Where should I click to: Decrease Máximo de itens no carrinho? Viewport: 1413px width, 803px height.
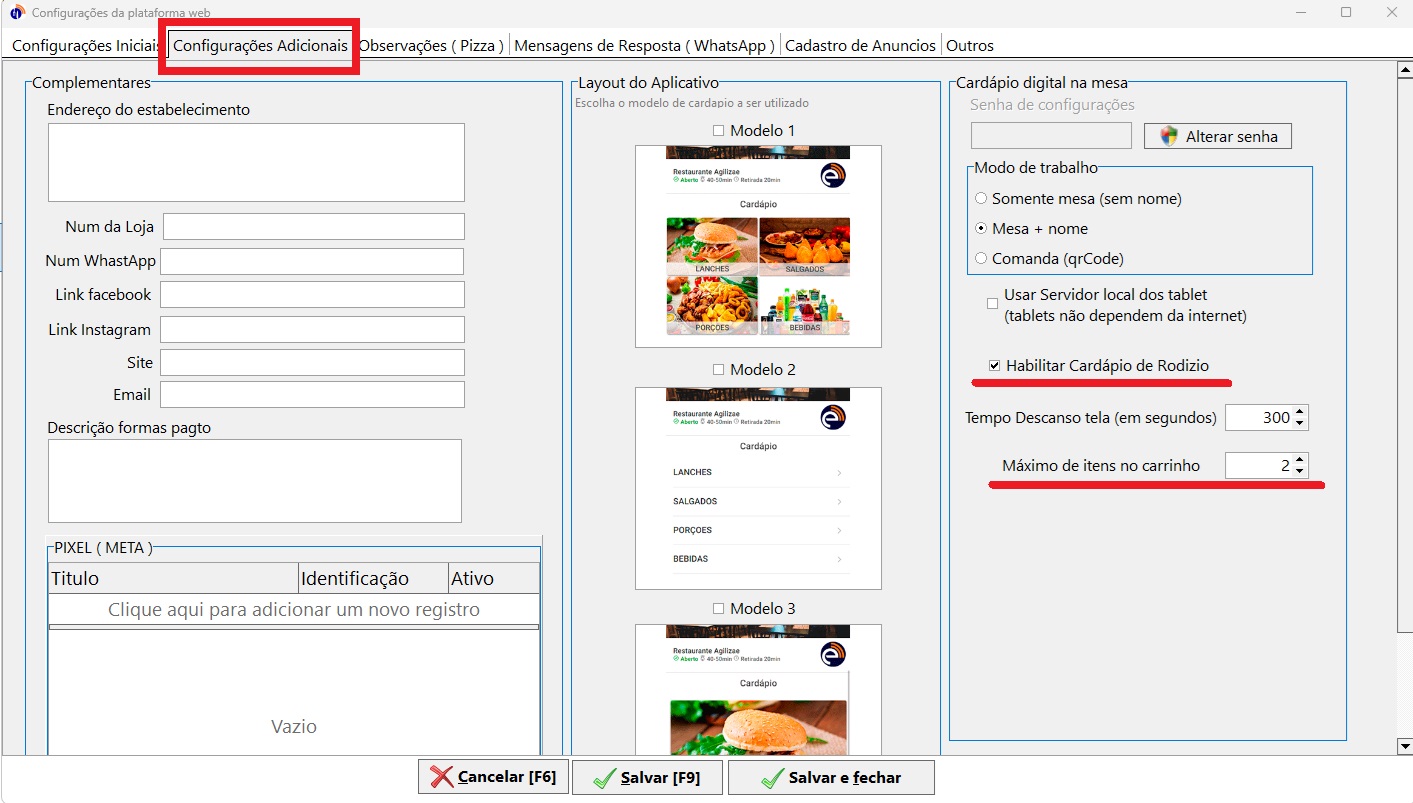[x=1299, y=471]
